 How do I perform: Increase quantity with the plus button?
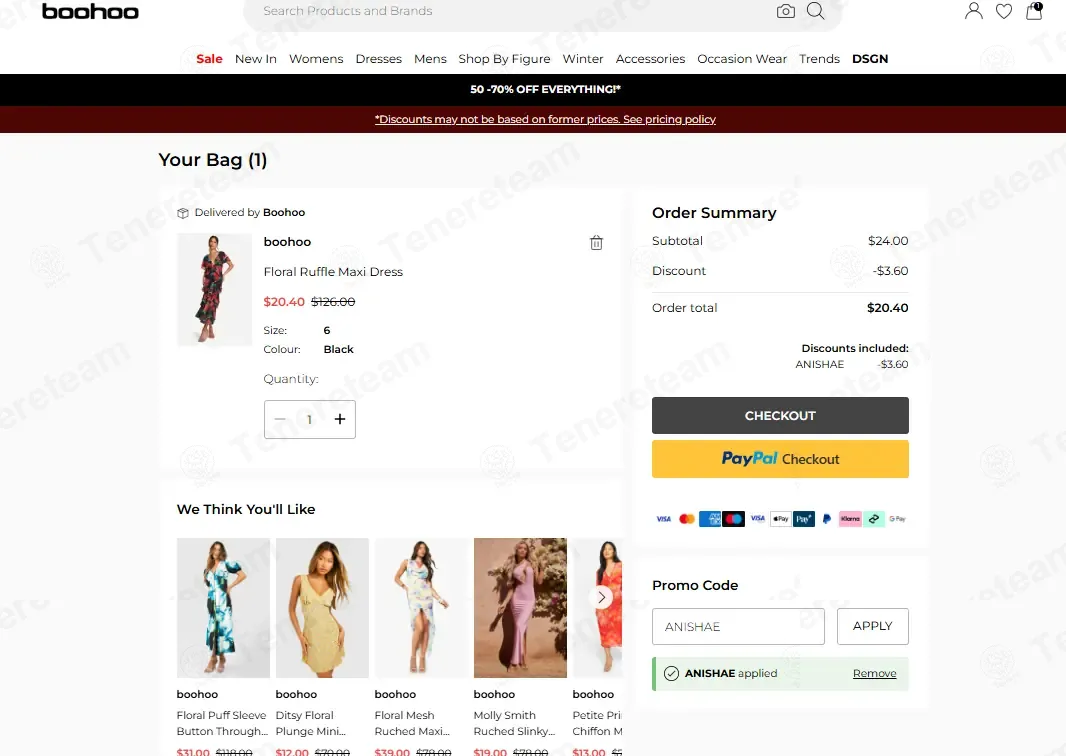click(x=340, y=419)
